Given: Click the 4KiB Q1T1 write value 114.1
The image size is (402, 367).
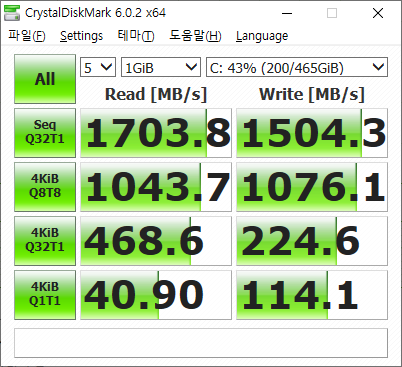Looking at the screenshot, I should click(x=312, y=295).
